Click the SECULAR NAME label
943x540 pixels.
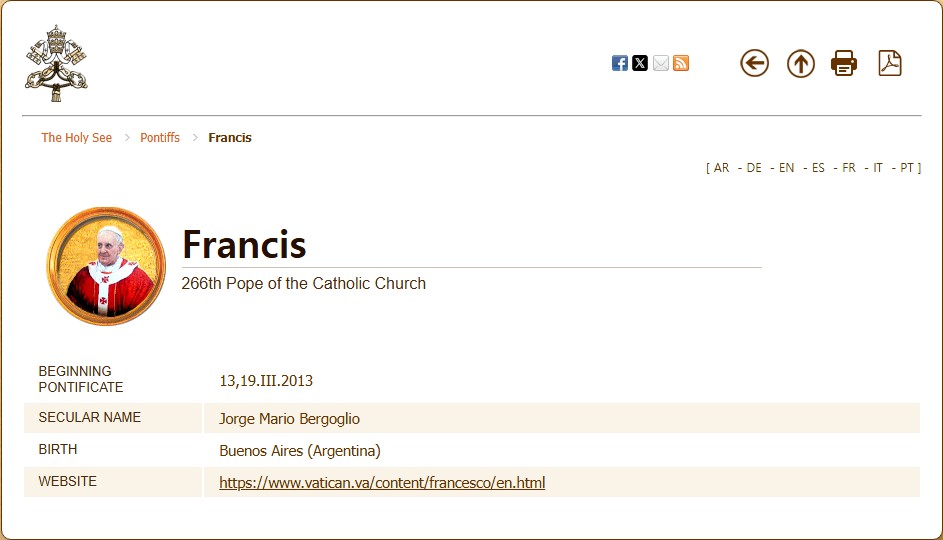pos(90,417)
